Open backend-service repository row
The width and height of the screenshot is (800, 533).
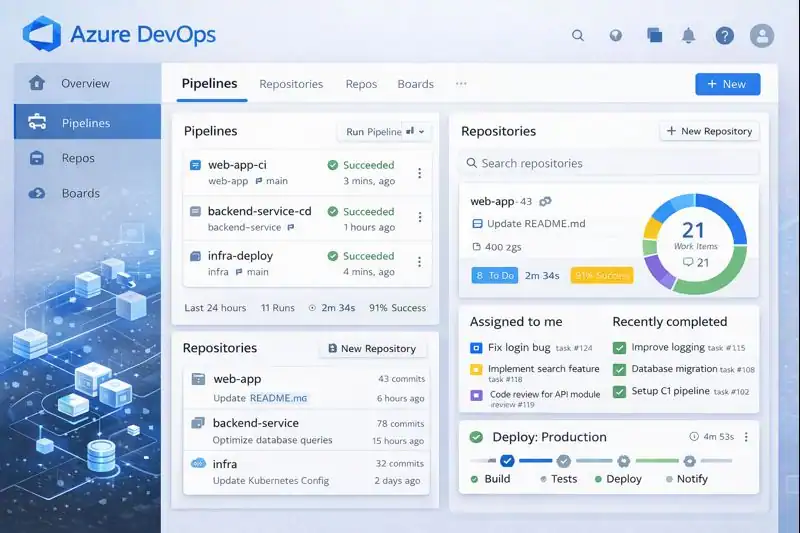(x=306, y=430)
